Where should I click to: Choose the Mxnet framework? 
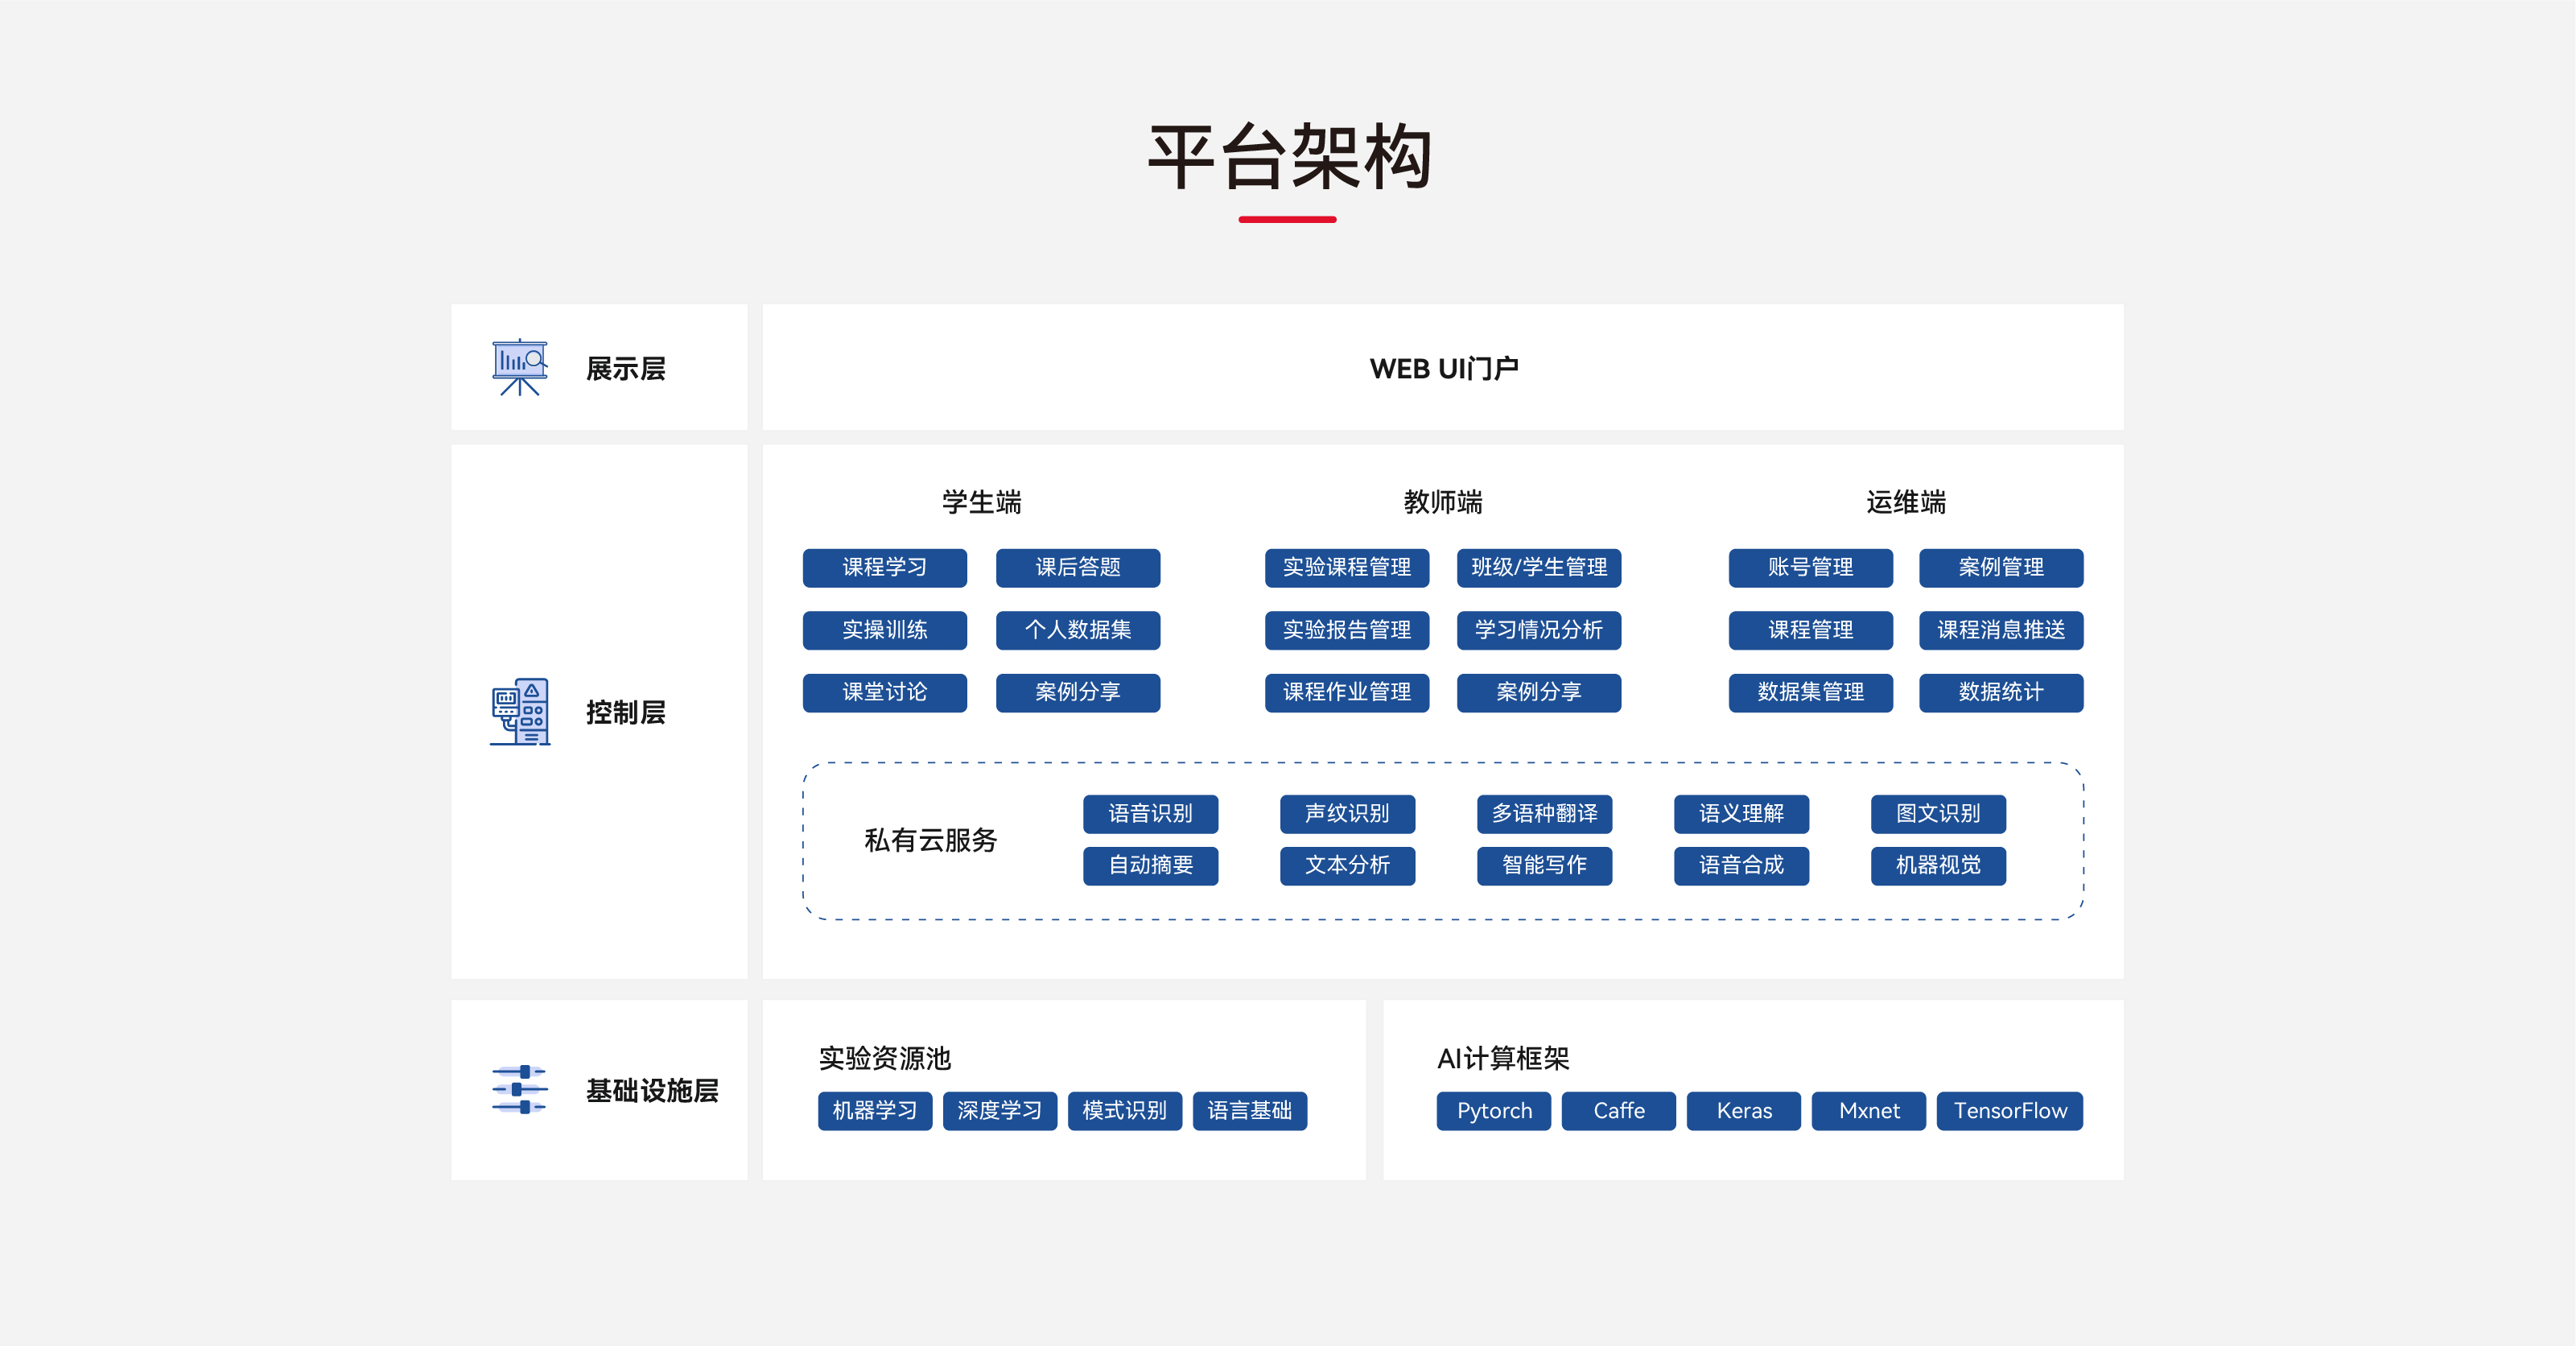tap(1869, 1111)
